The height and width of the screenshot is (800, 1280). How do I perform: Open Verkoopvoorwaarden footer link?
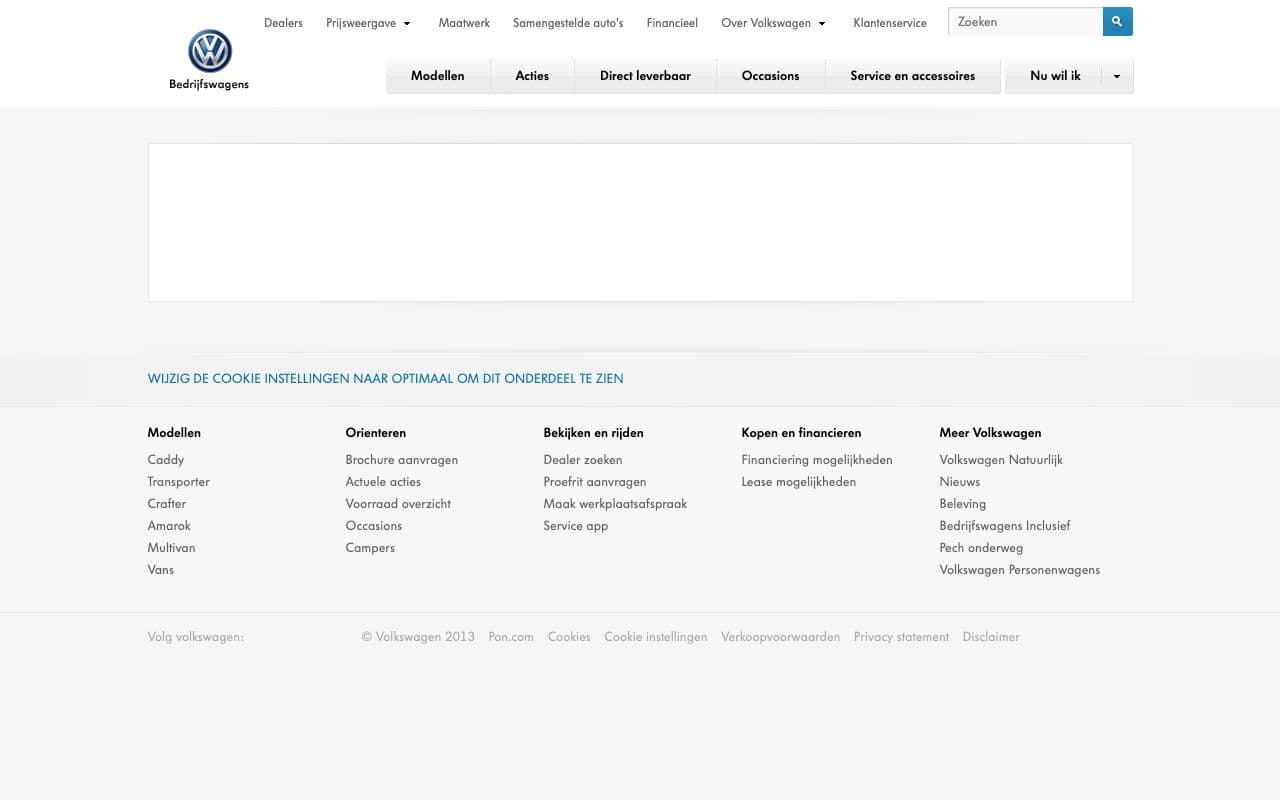[781, 637]
